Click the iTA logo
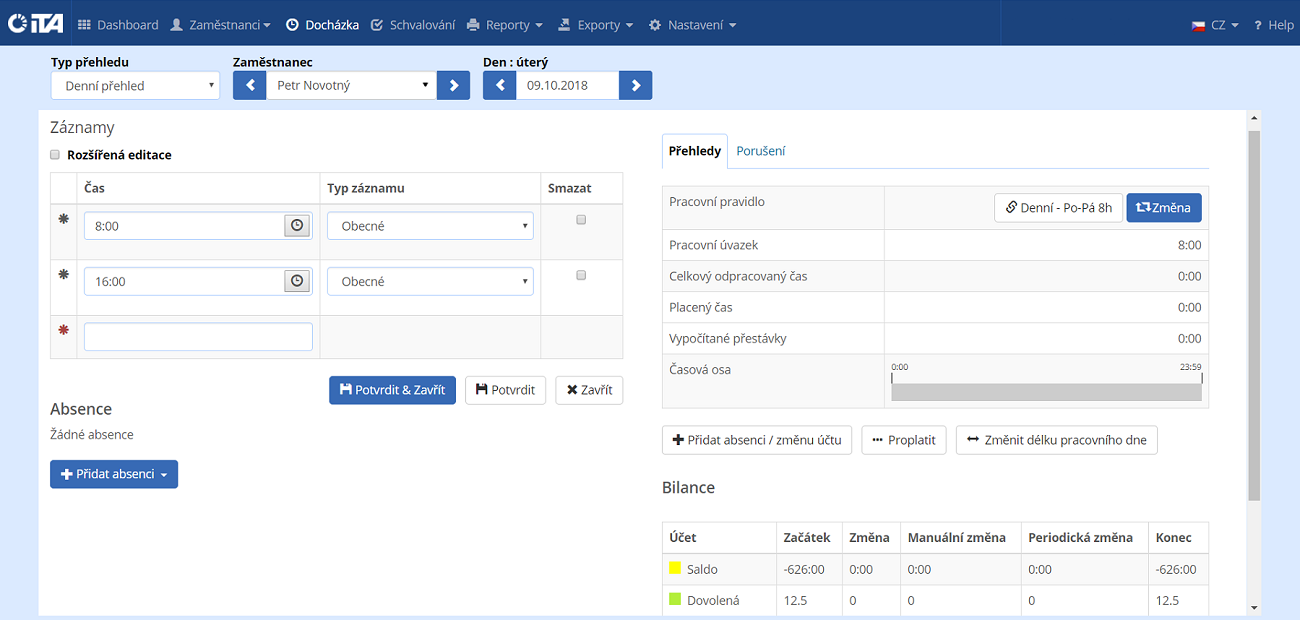 [35, 24]
